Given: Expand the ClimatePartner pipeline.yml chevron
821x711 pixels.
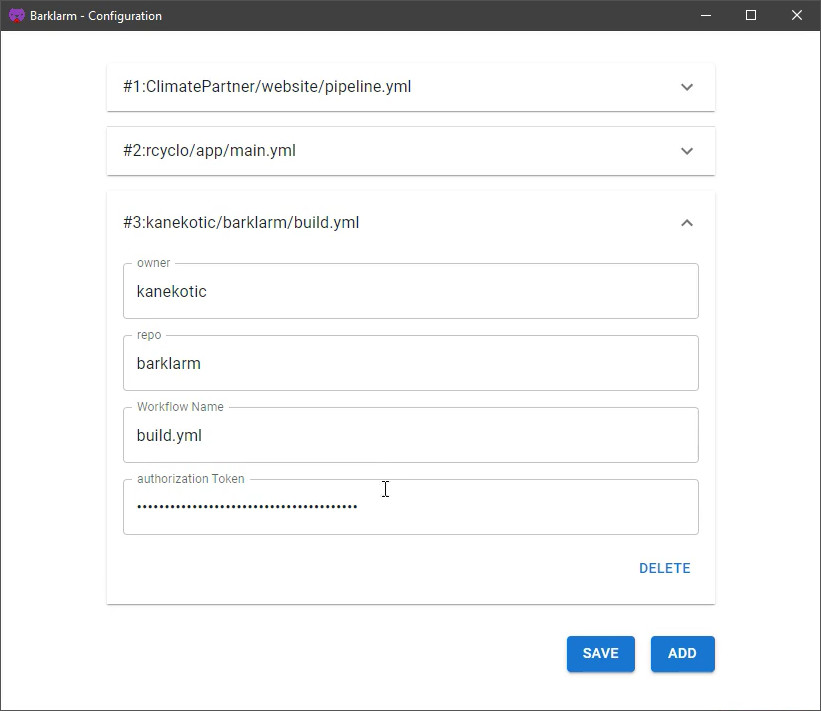Looking at the screenshot, I should click(687, 87).
